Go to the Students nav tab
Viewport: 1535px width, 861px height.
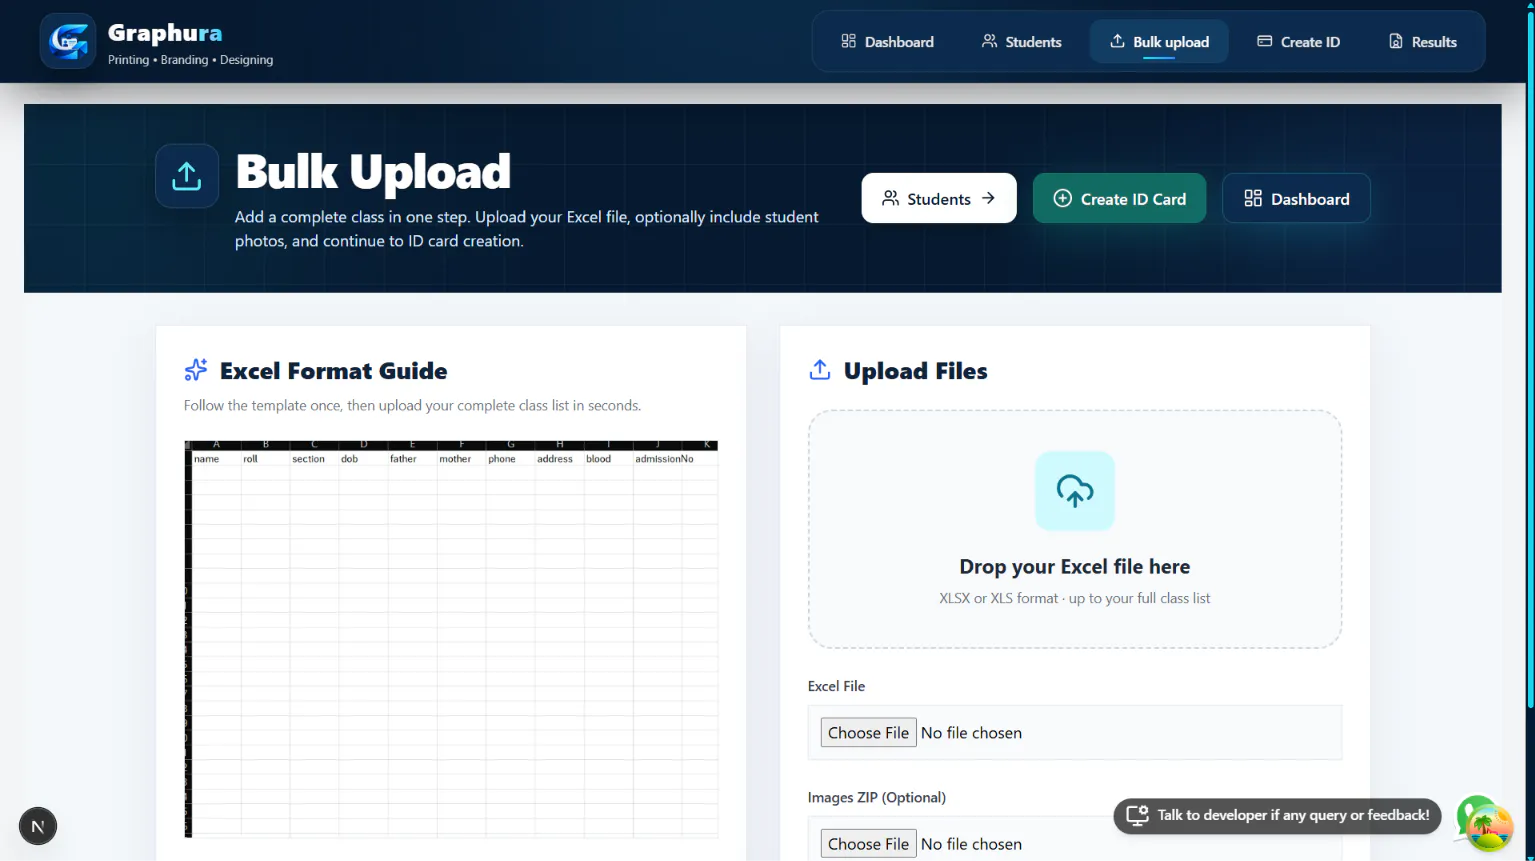coord(1021,42)
